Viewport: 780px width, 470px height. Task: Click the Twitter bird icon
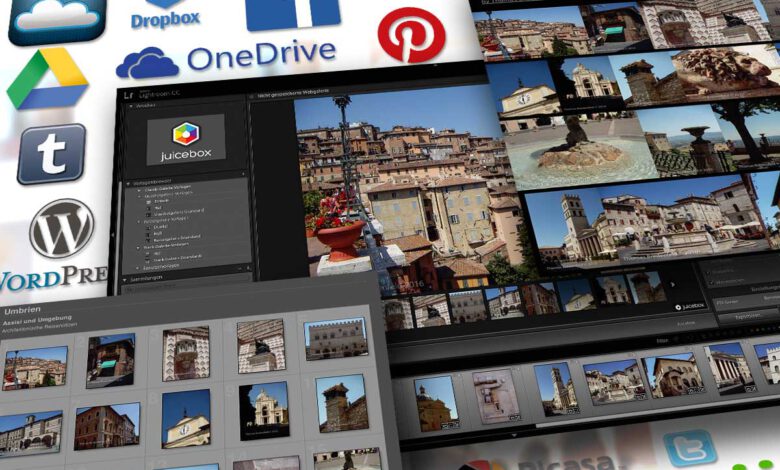691,448
